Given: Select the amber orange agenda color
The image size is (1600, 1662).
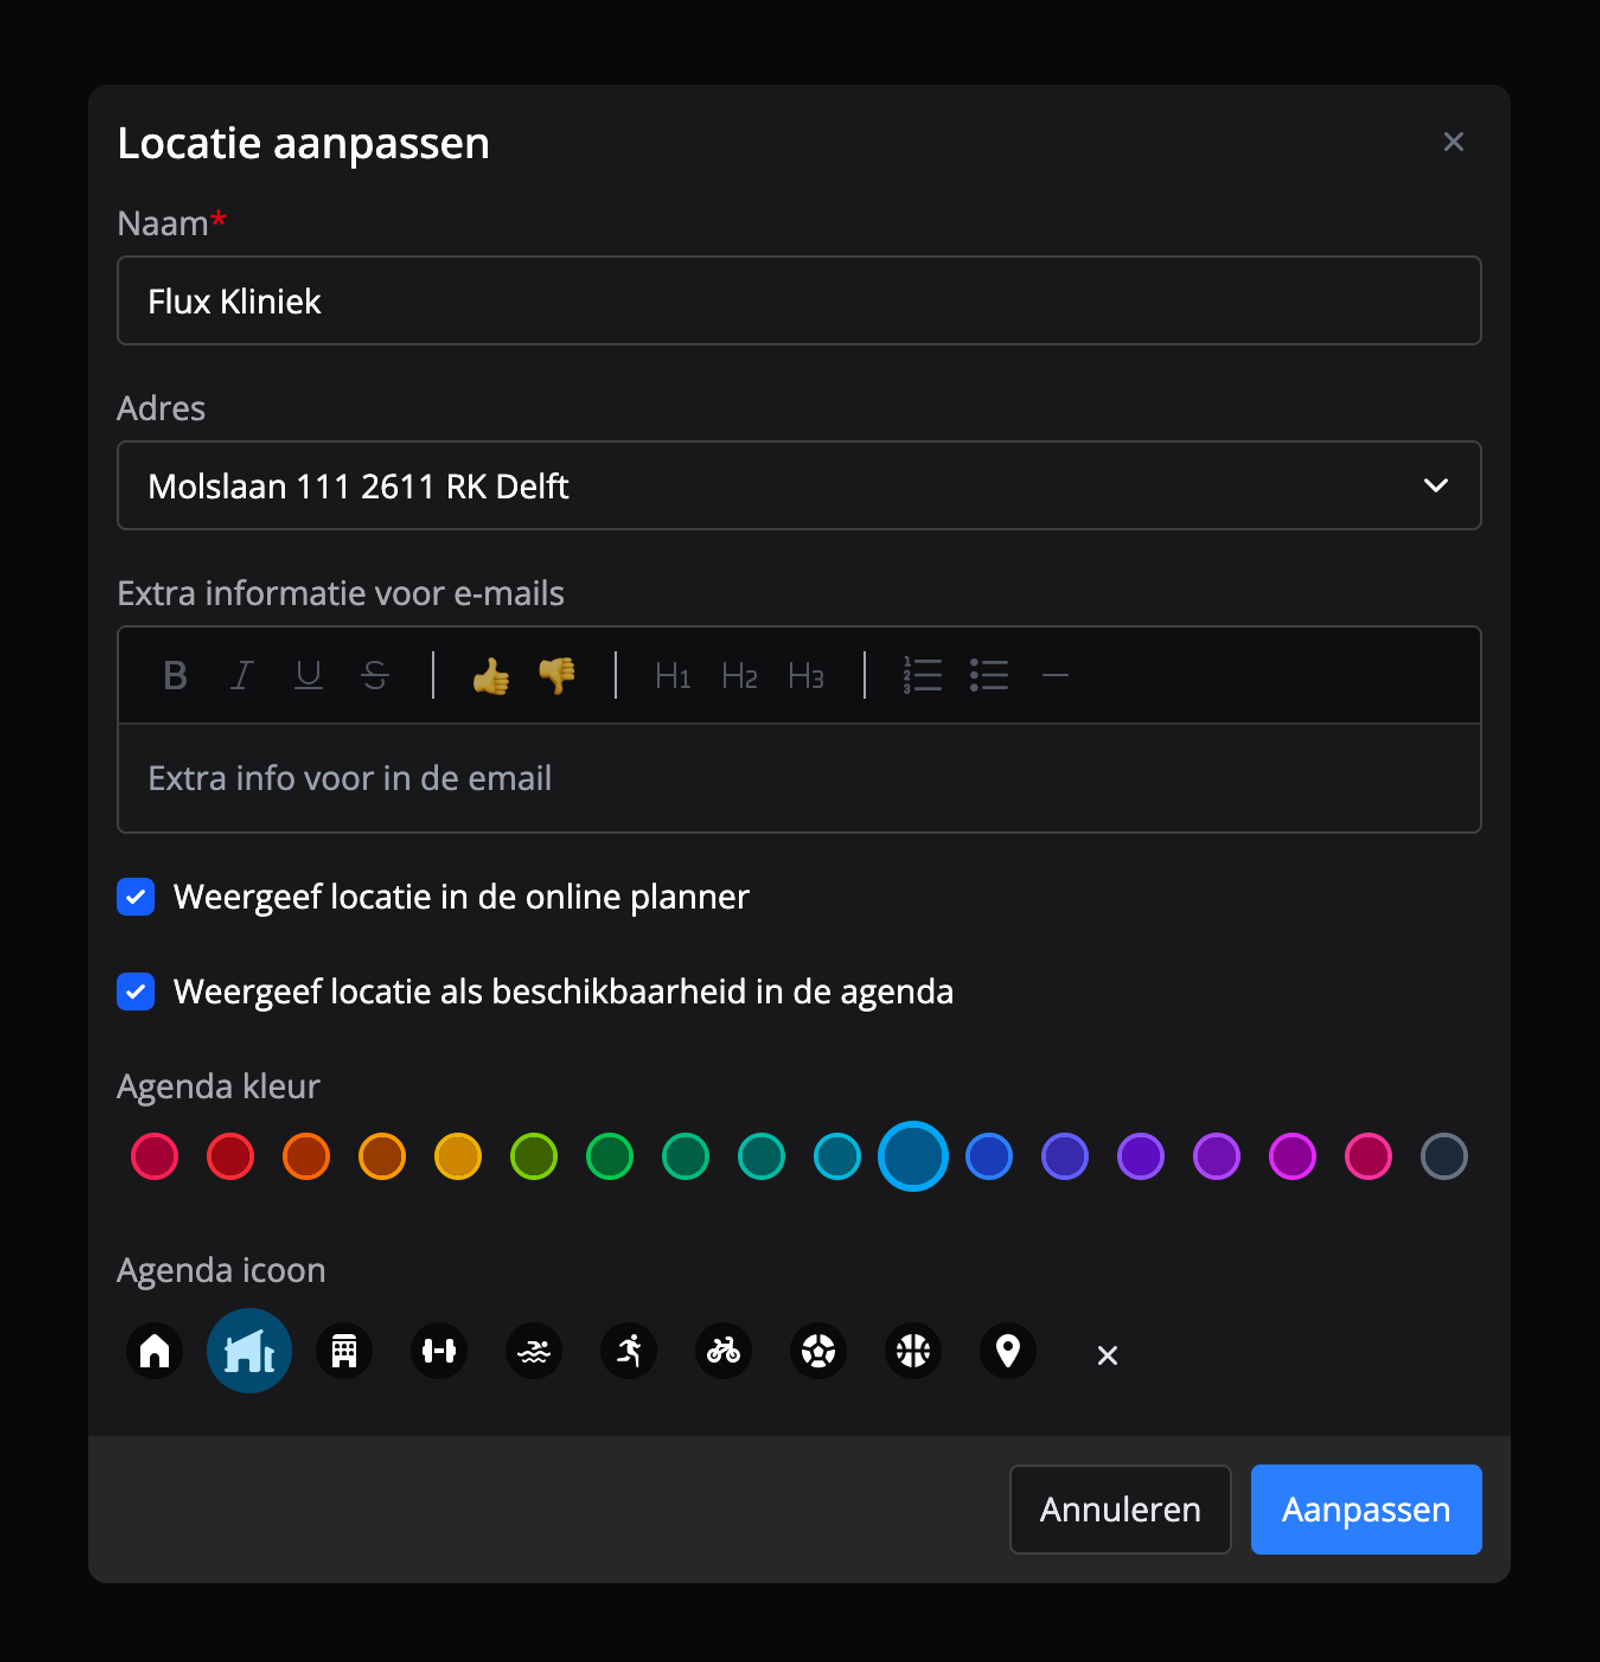Looking at the screenshot, I should click(x=382, y=1157).
